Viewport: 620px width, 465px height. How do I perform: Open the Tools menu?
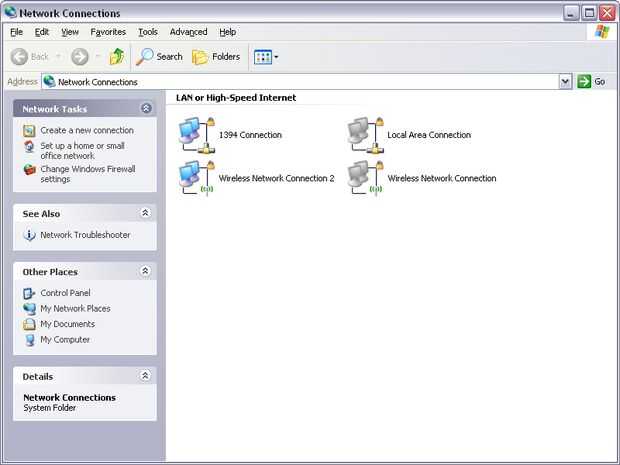[148, 32]
